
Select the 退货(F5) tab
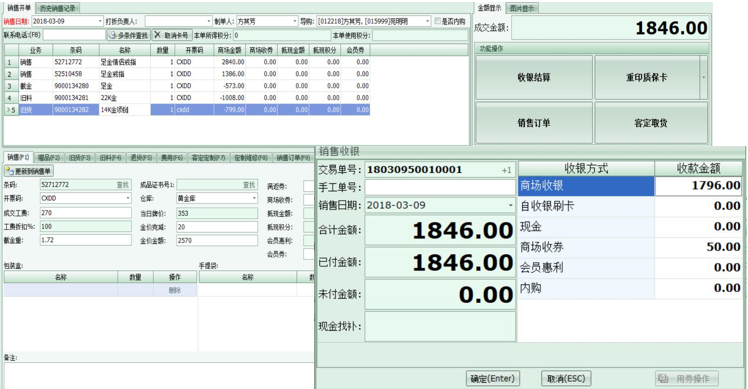(141, 158)
